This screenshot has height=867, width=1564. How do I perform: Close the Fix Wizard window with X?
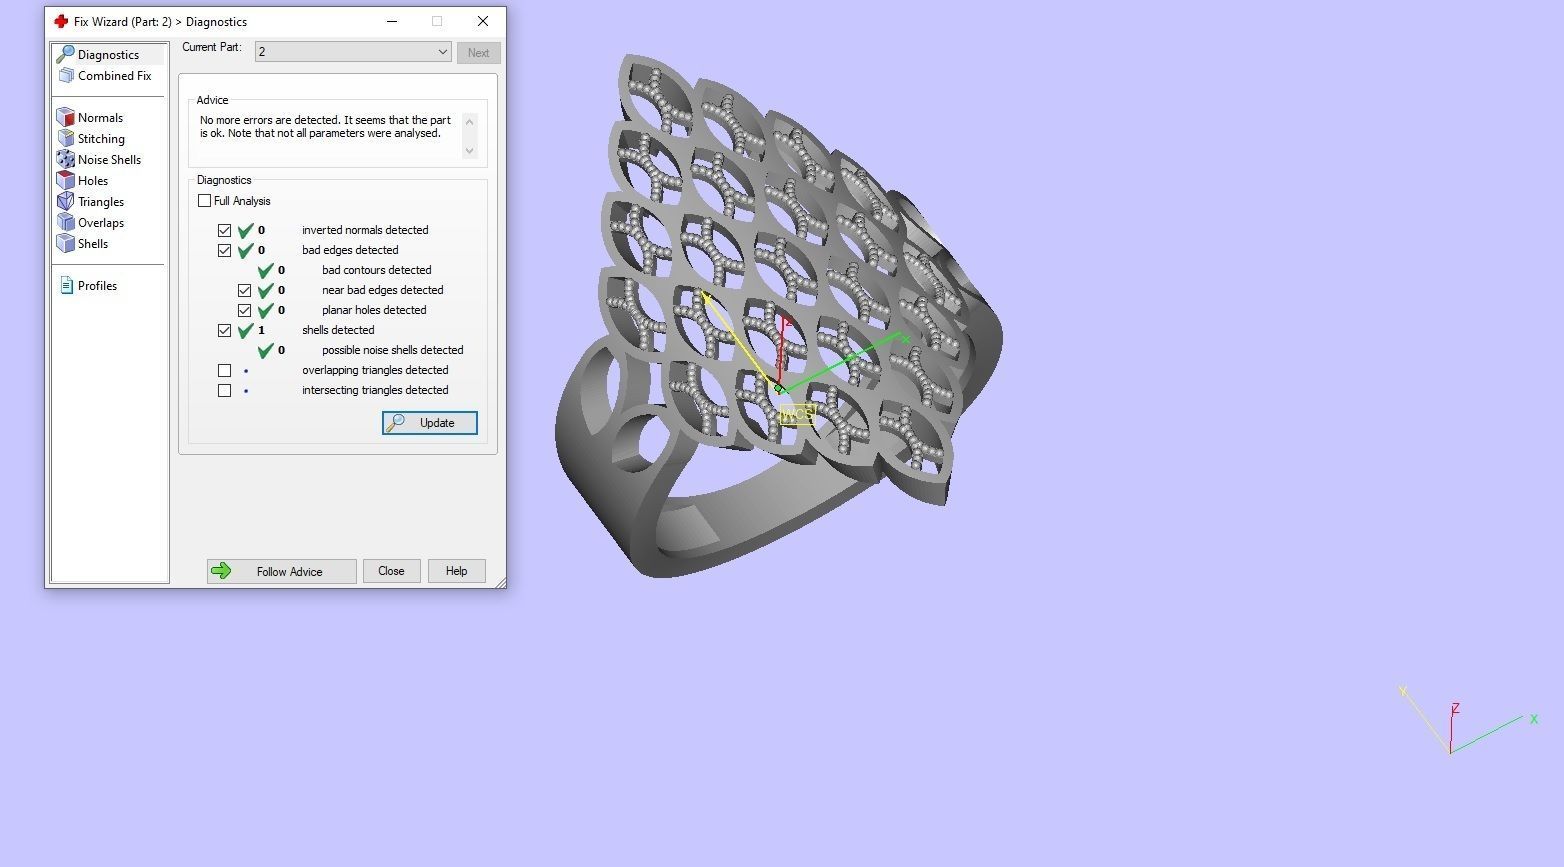(x=483, y=21)
